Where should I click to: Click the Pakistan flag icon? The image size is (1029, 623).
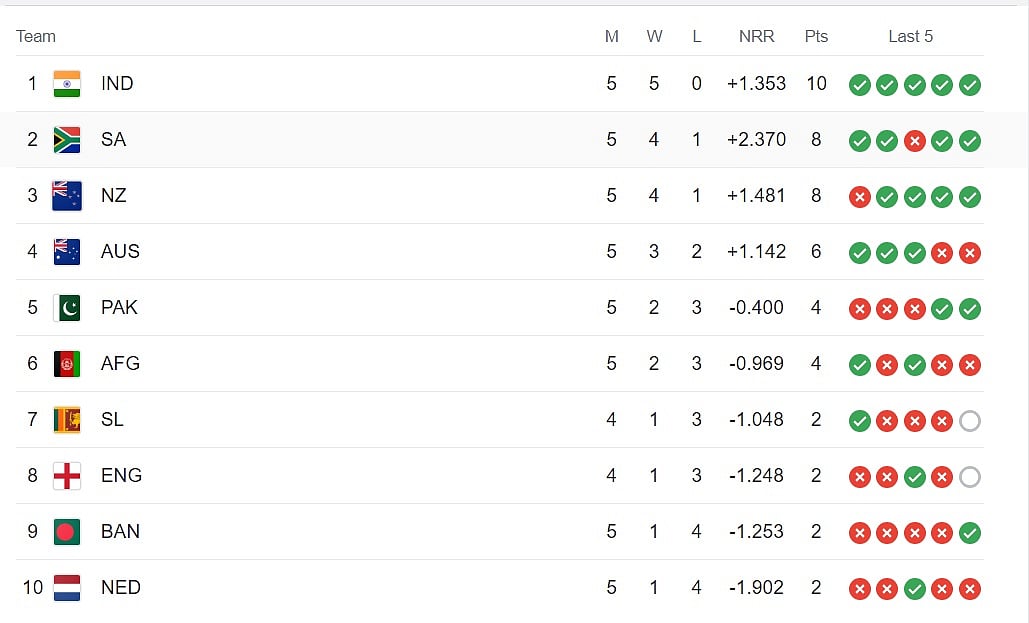pyautogui.click(x=67, y=308)
